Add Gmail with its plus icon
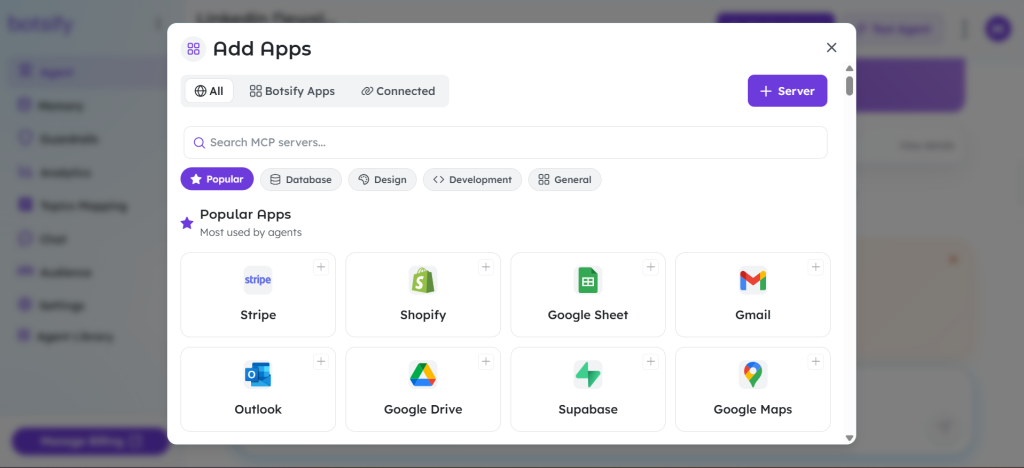 815,267
